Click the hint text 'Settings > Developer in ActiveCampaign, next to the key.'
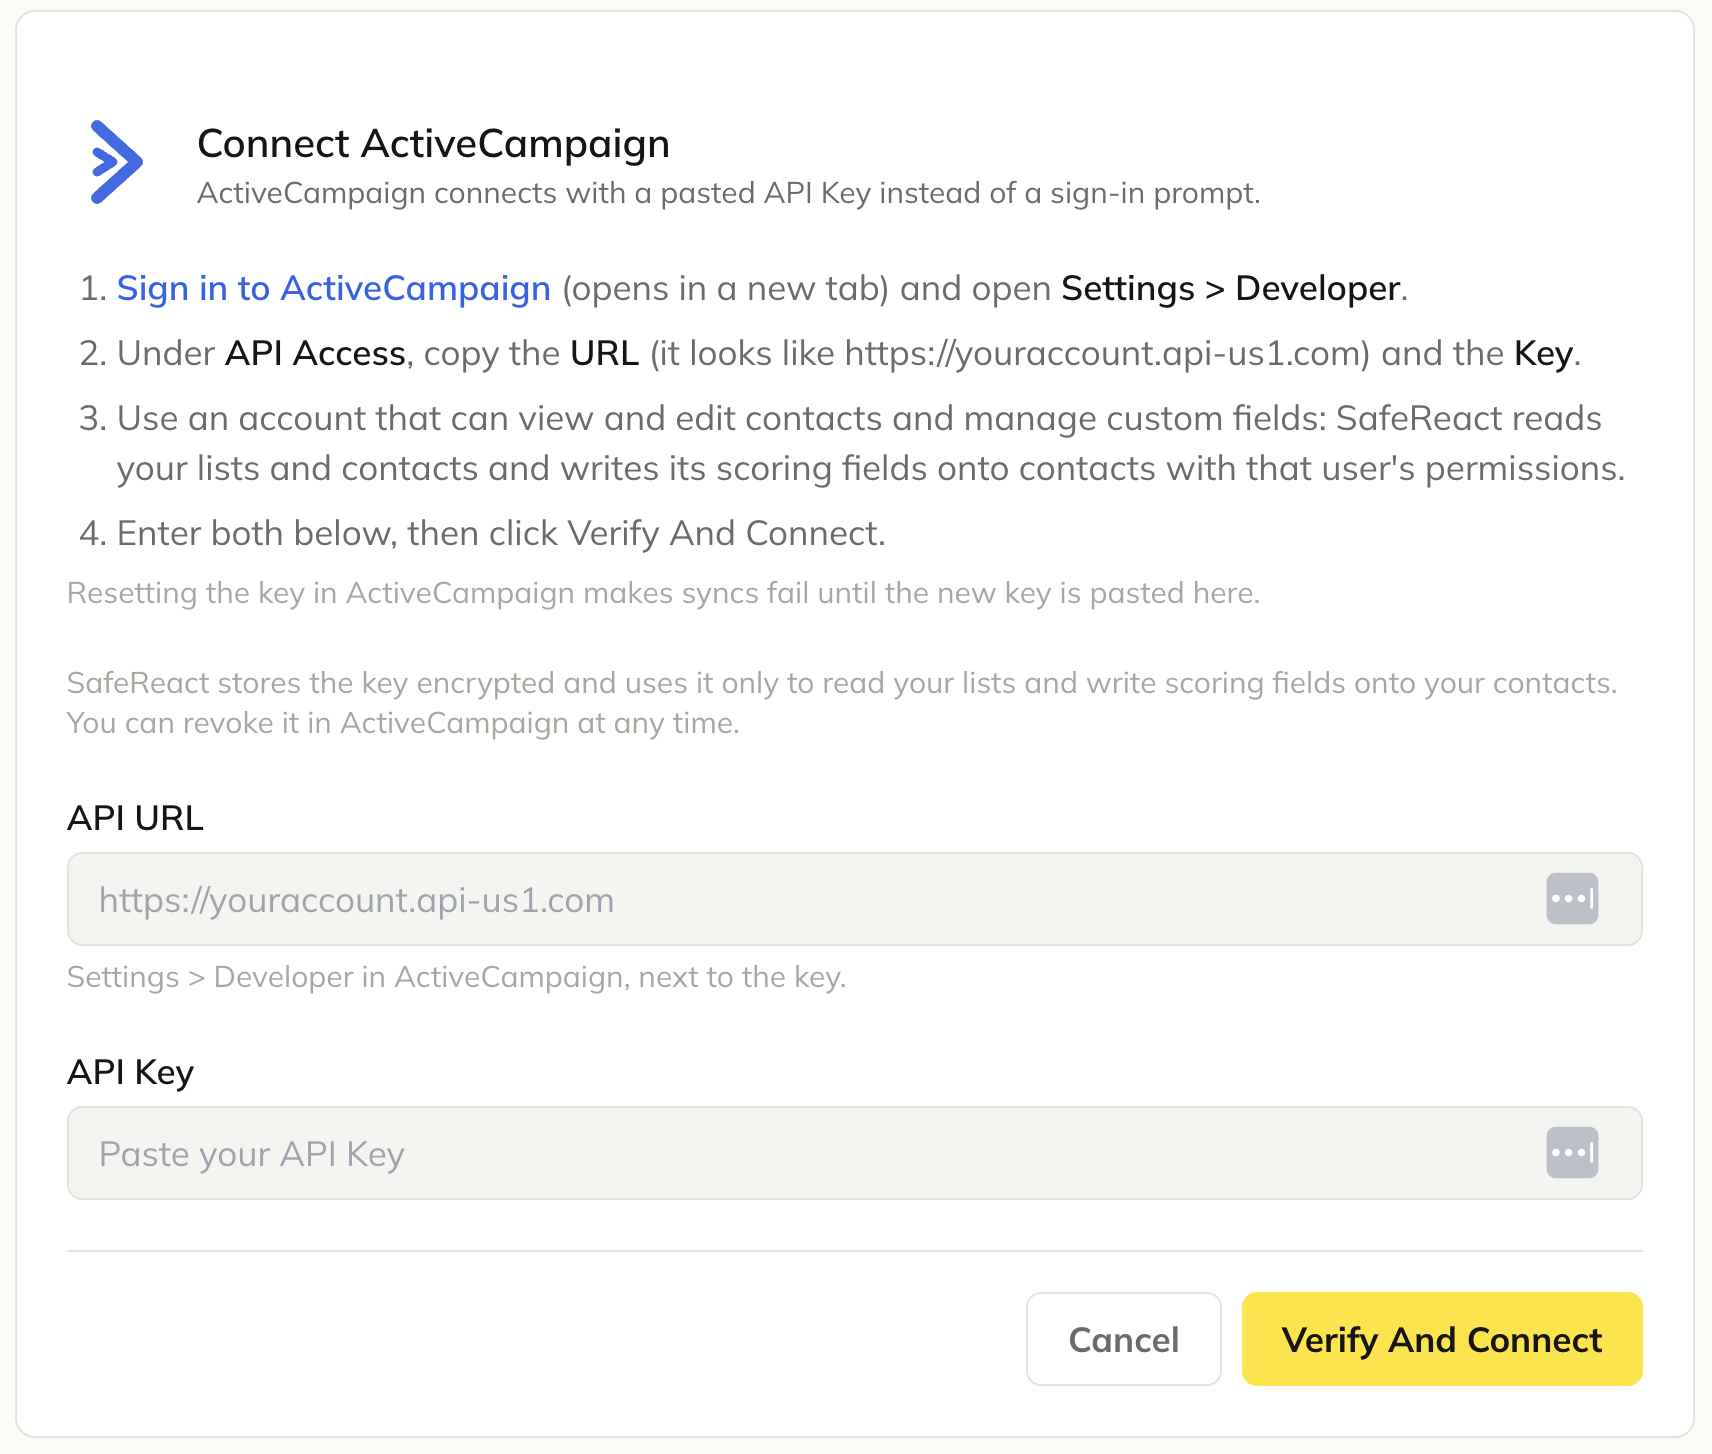This screenshot has width=1712, height=1454. click(x=457, y=977)
